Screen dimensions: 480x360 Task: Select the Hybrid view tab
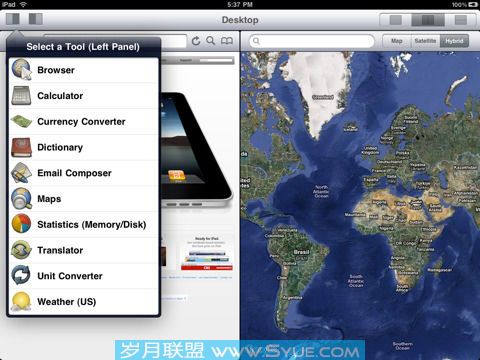click(x=454, y=41)
